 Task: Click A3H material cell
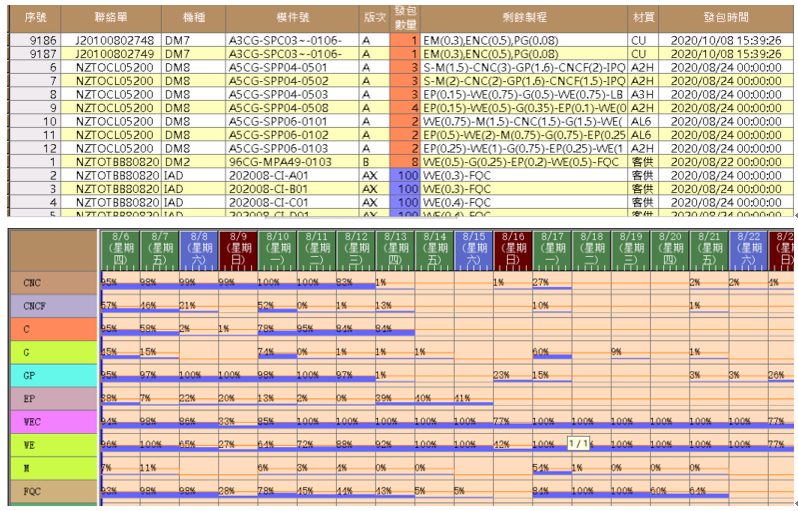pyautogui.click(x=643, y=94)
